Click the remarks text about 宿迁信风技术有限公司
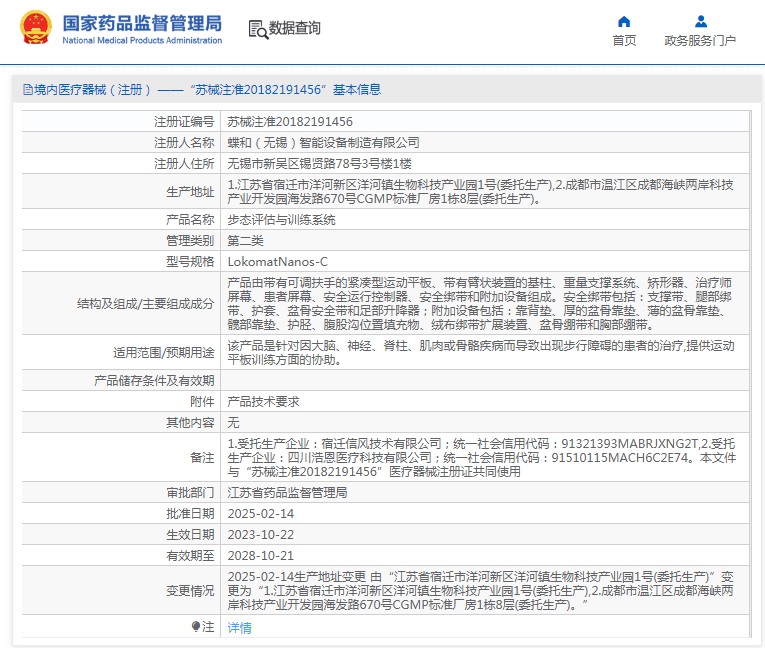 point(482,458)
